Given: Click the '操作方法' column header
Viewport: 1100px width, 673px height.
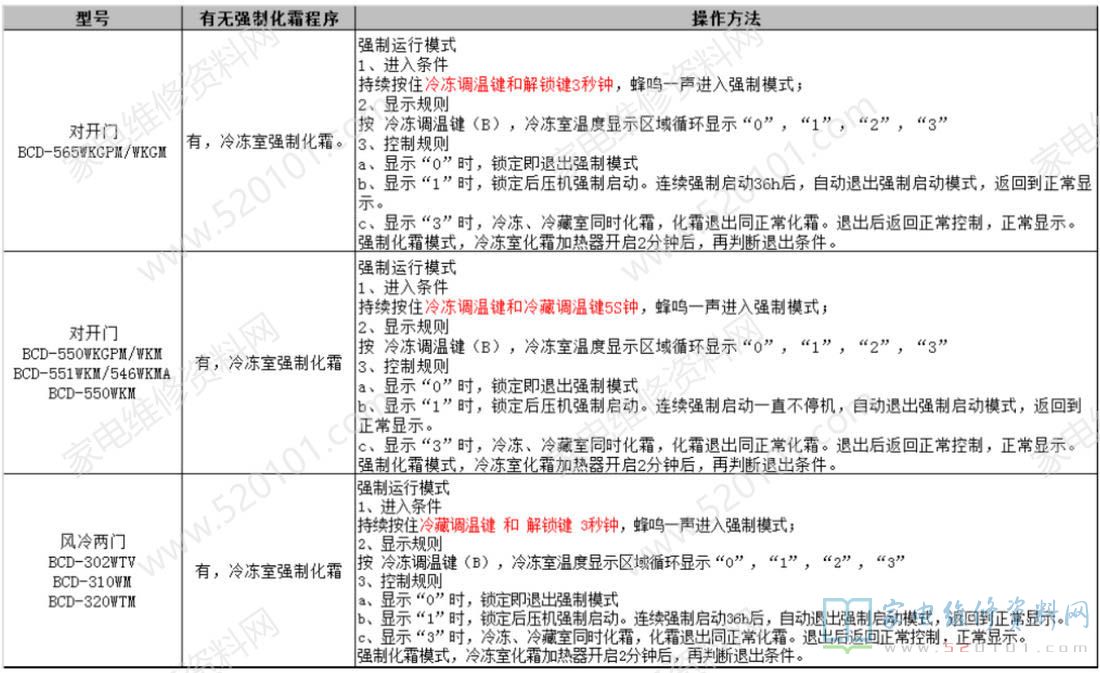Looking at the screenshot, I should point(726,18).
